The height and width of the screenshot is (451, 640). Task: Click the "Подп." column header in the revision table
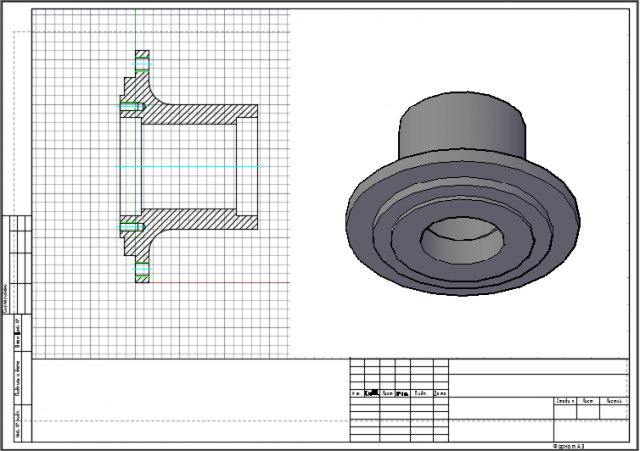[421, 393]
